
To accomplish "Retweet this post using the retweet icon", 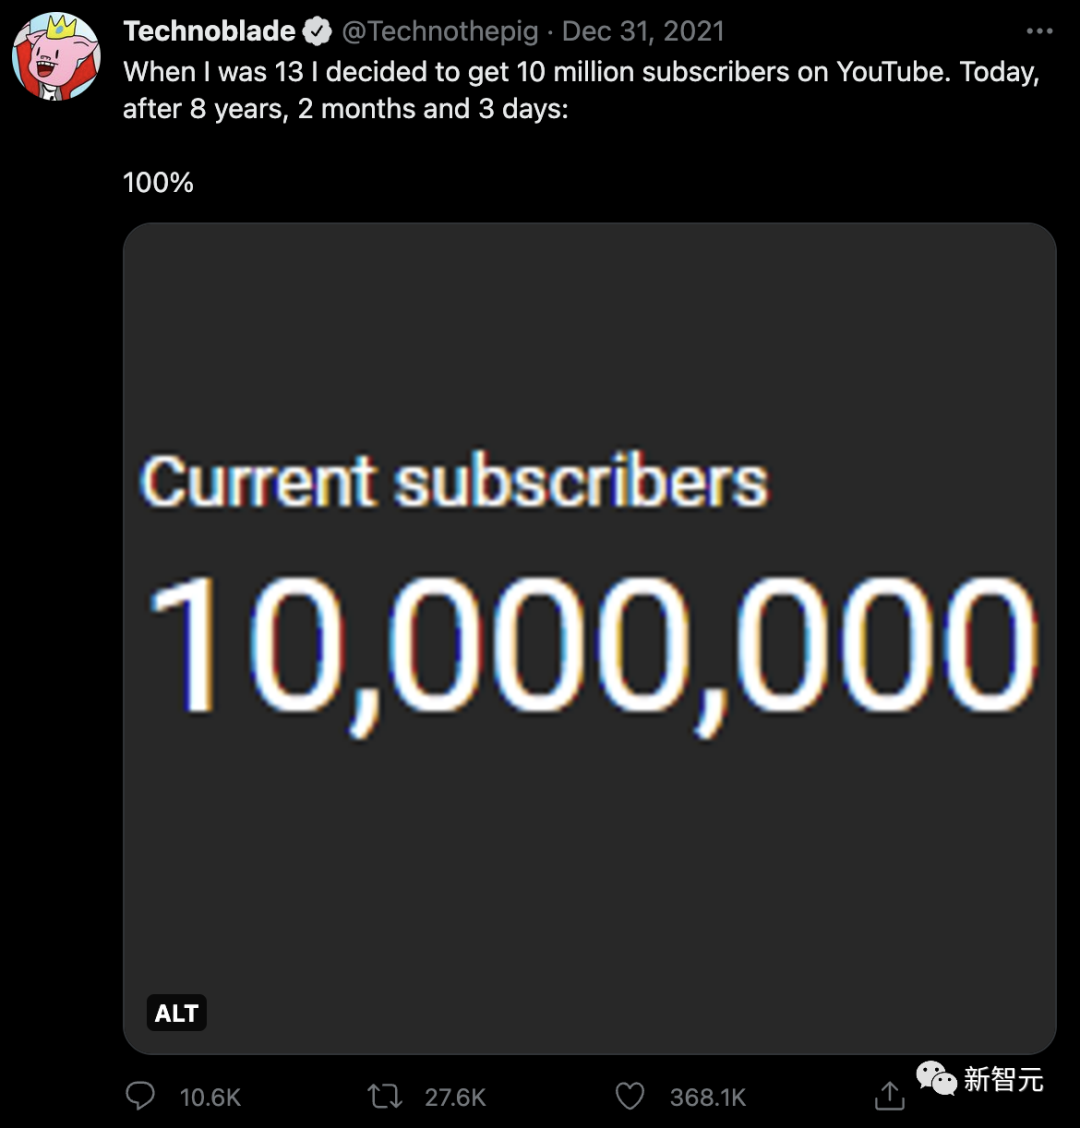I will click(385, 1096).
